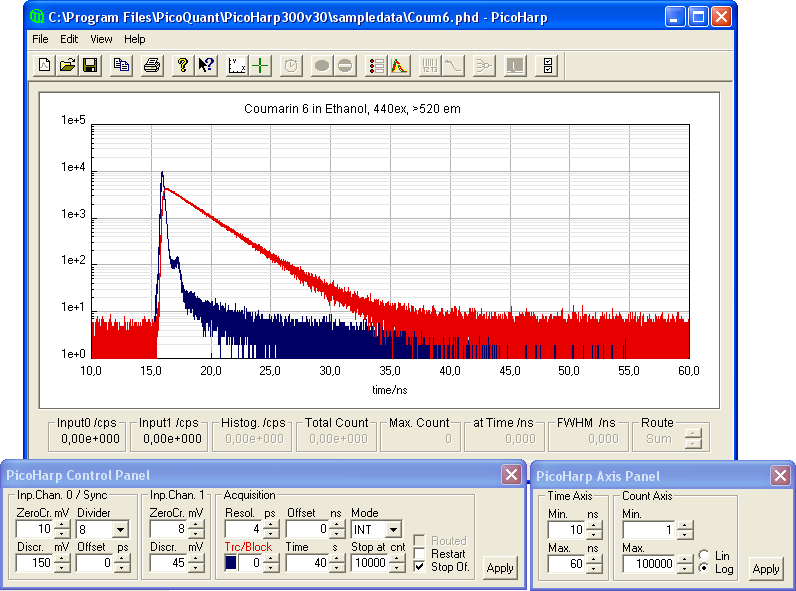Enable the Restart checkbox

click(x=419, y=553)
